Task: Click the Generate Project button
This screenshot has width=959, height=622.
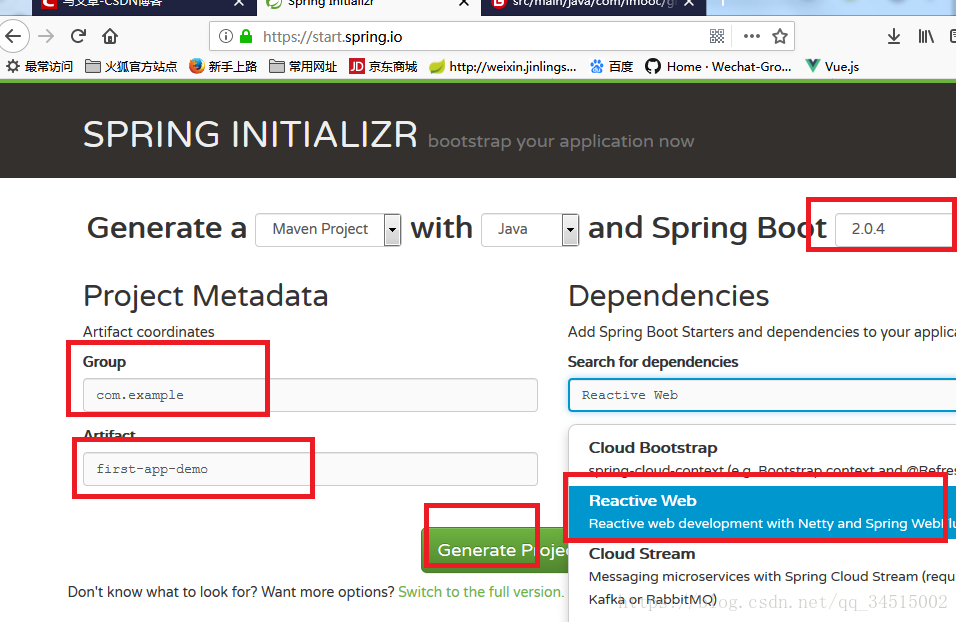Action: click(495, 550)
